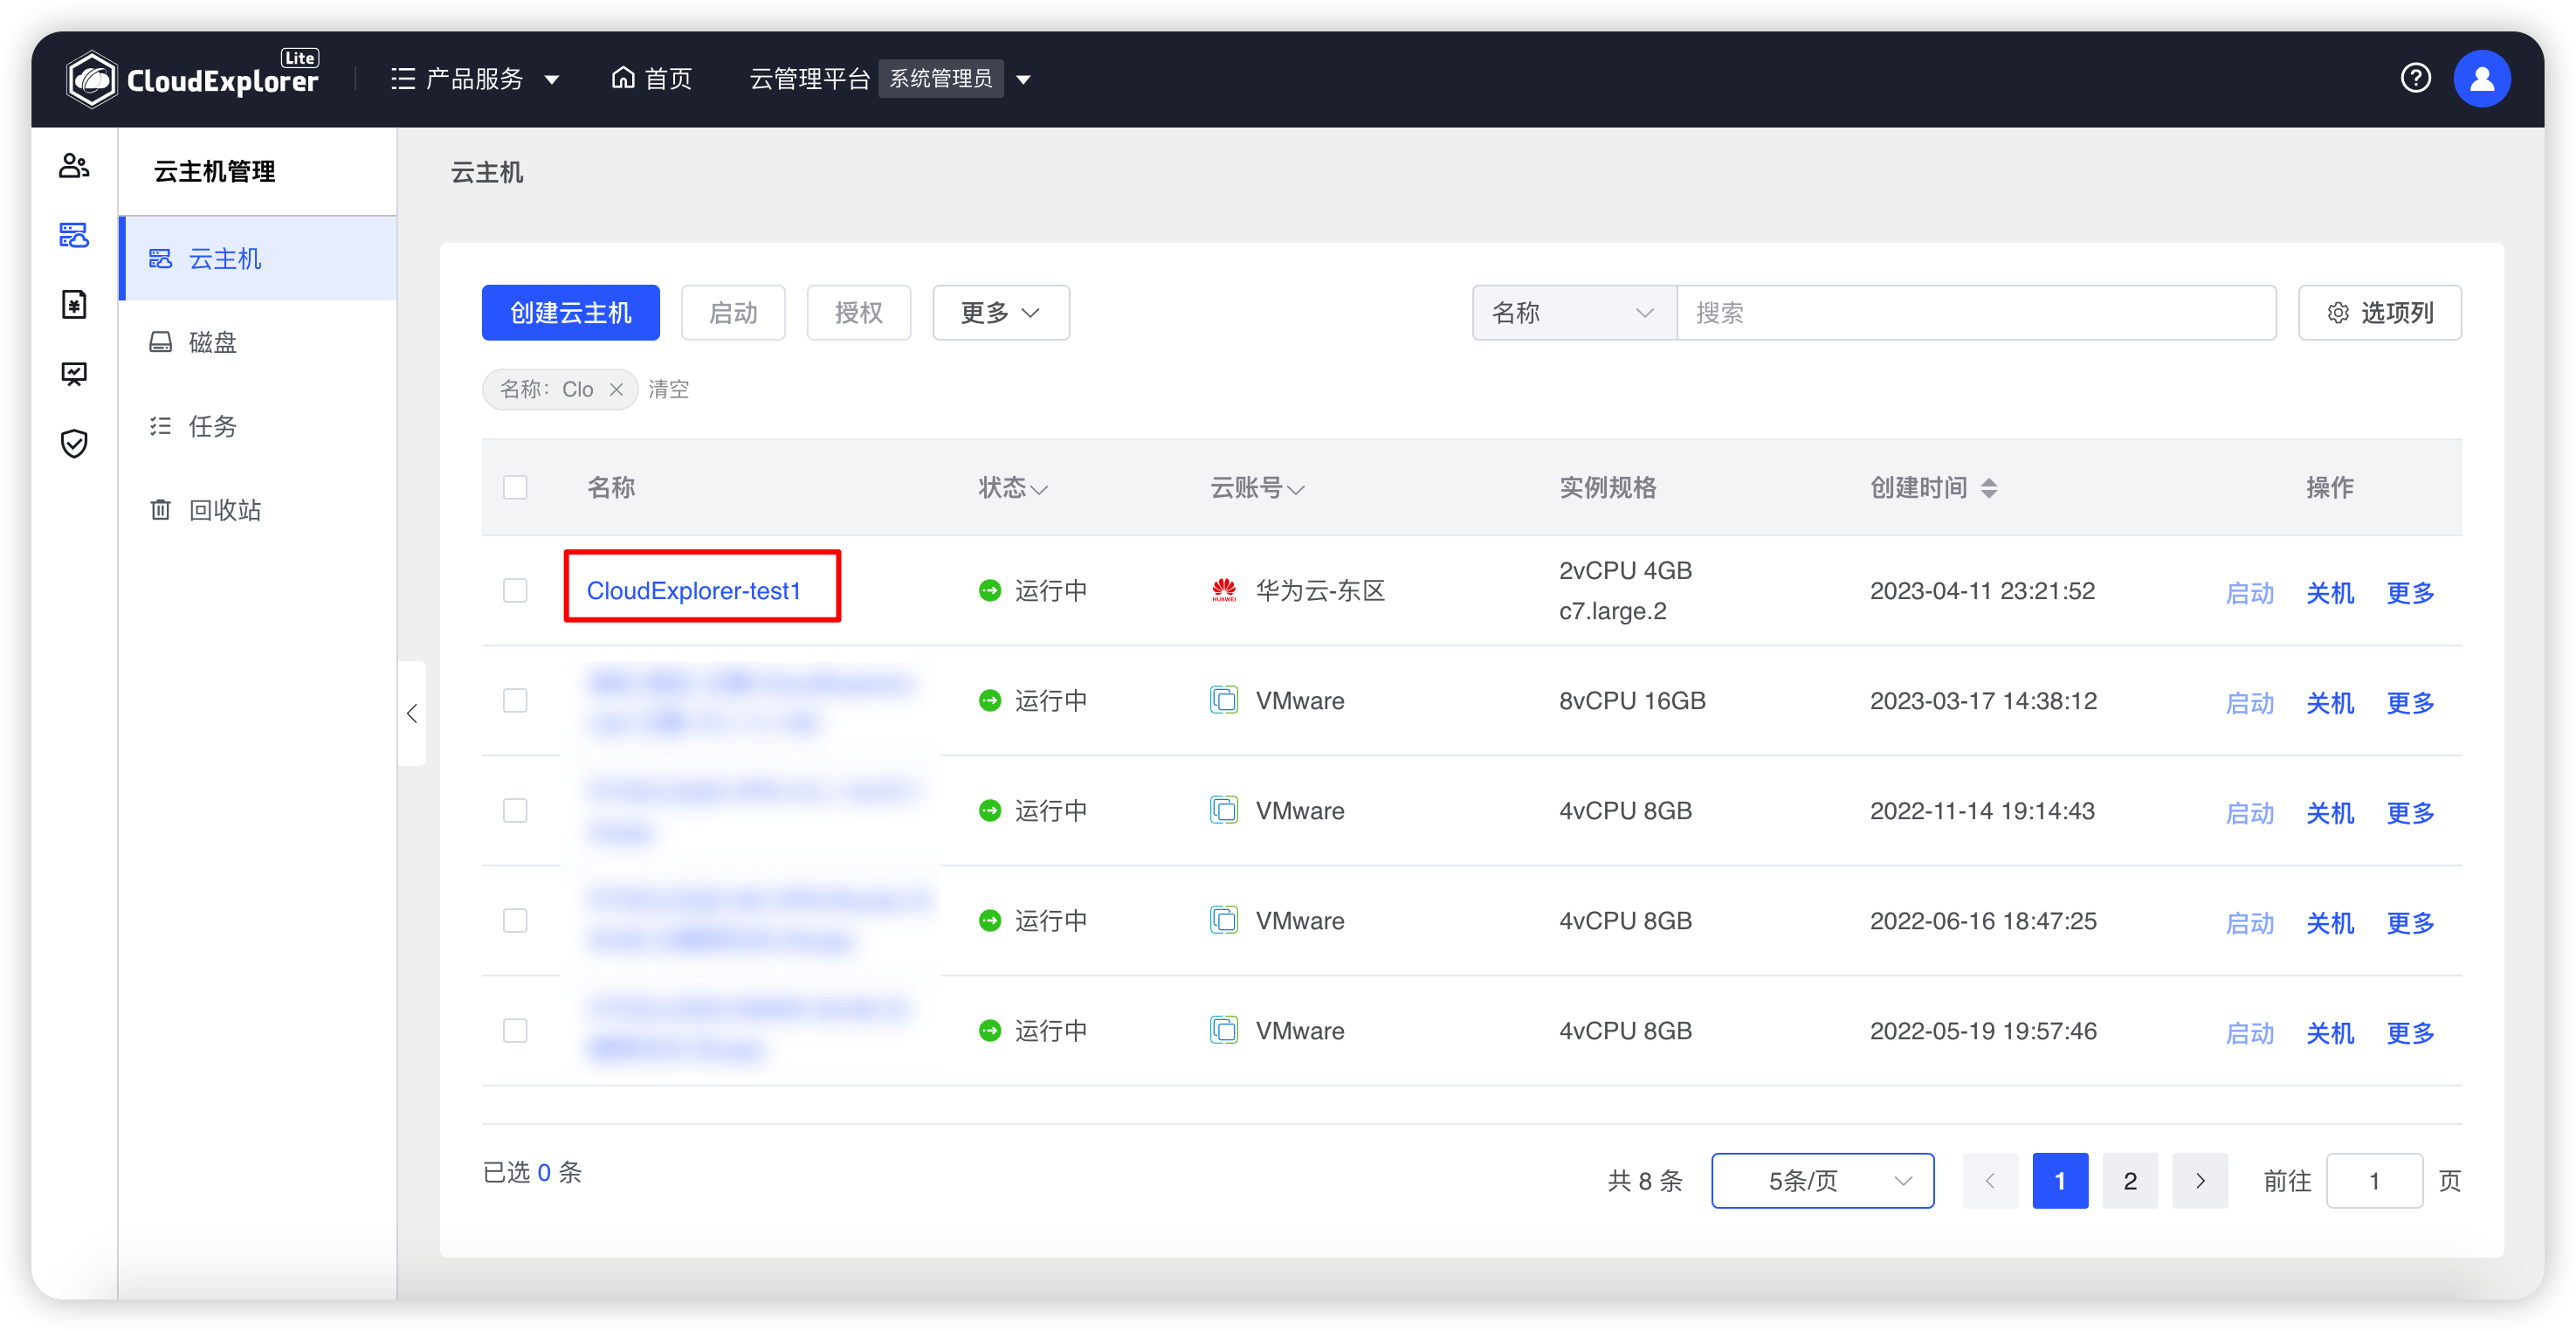
Task: Click 云管理平台 in top navigation
Action: click(x=809, y=78)
